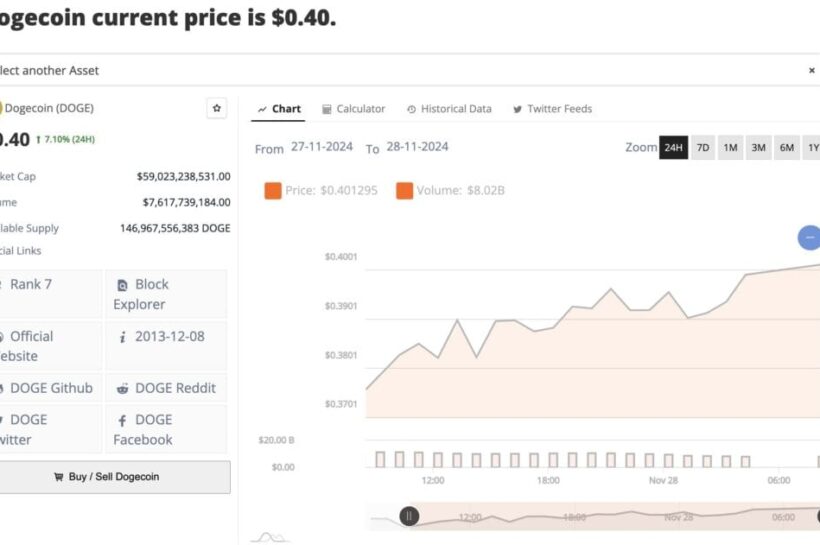Select the 24H zoom range
820x545 pixels.
674,147
